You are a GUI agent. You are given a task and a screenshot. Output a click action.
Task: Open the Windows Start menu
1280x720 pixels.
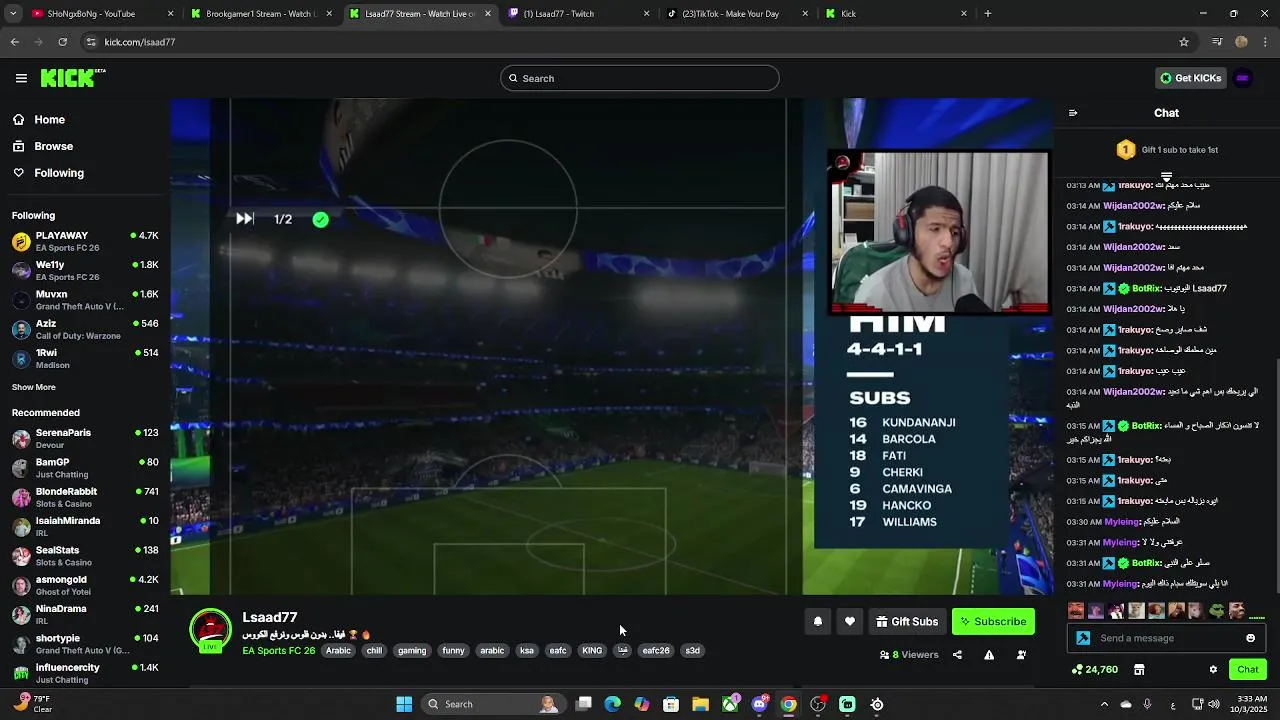click(x=404, y=704)
